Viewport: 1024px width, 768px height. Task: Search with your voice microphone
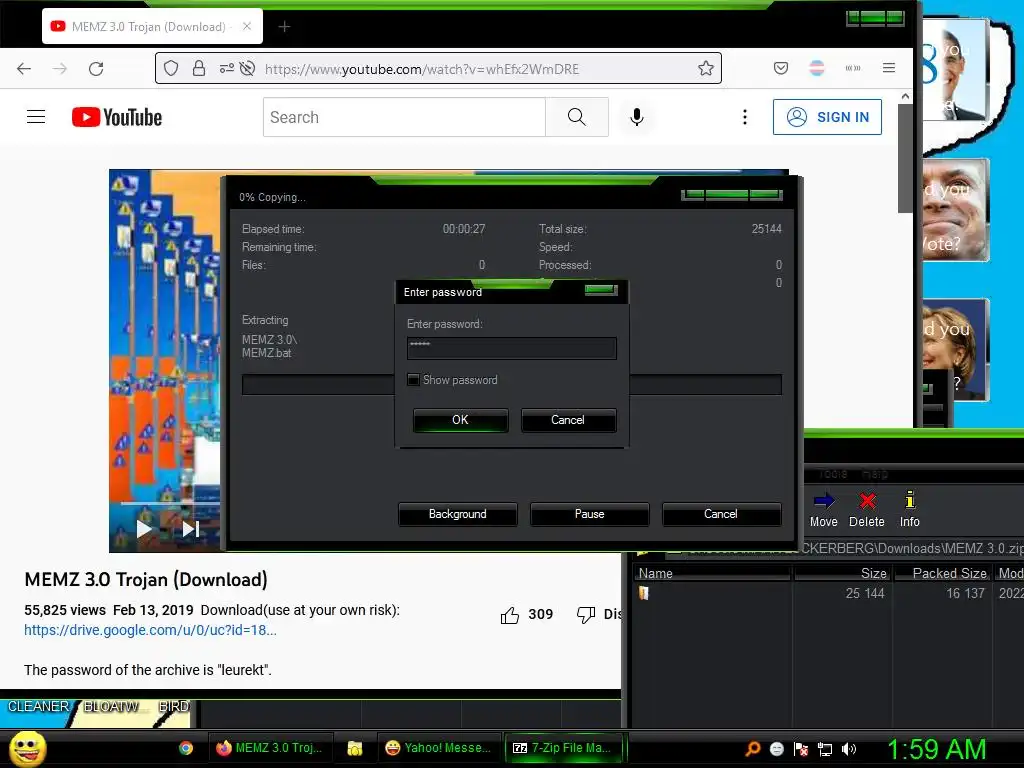pyautogui.click(x=637, y=117)
